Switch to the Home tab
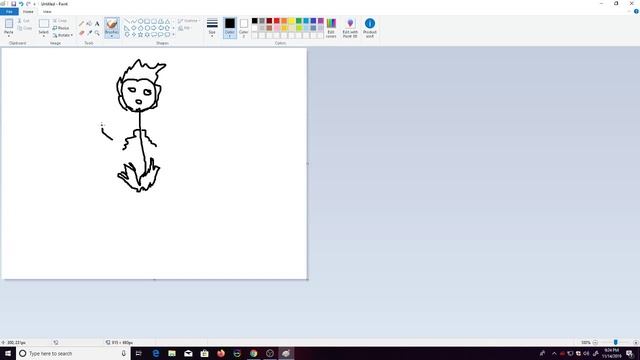The image size is (640, 360). 28,12
